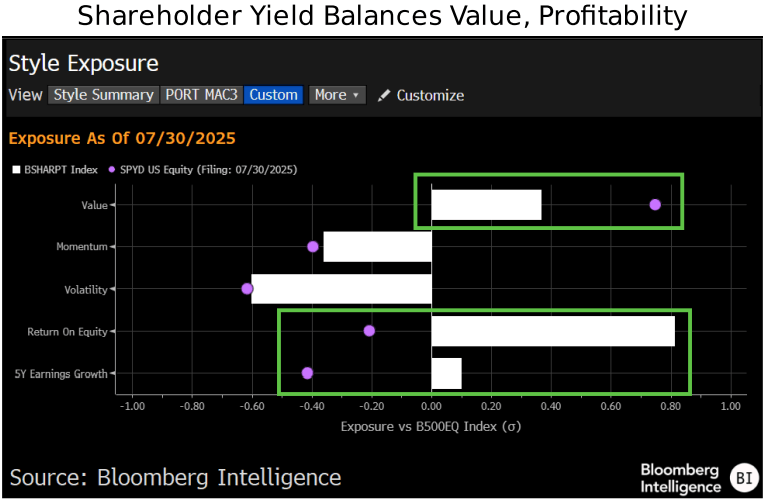Click the white Momentum exposure bar
The height and width of the screenshot is (501, 765).
pyautogui.click(x=377, y=246)
